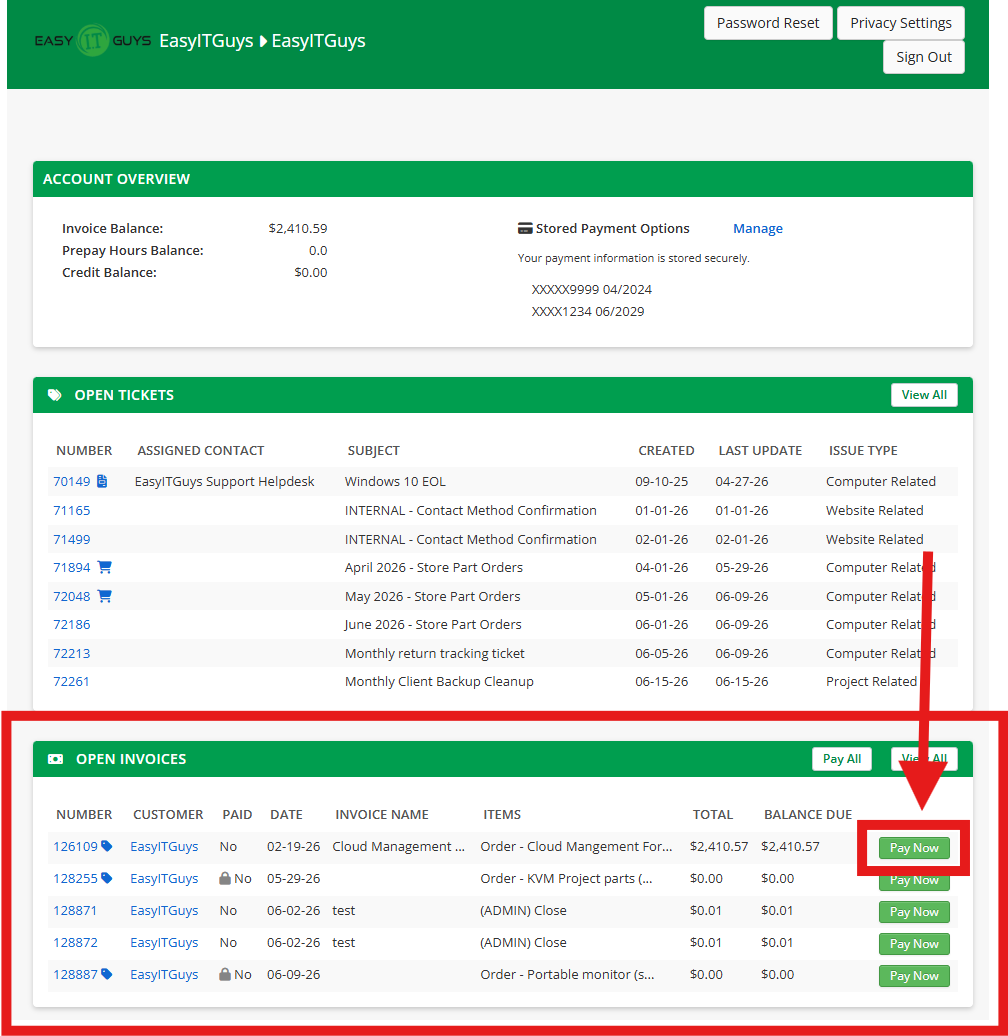View All open tickets
The width and height of the screenshot is (1008, 1036).
click(x=924, y=395)
